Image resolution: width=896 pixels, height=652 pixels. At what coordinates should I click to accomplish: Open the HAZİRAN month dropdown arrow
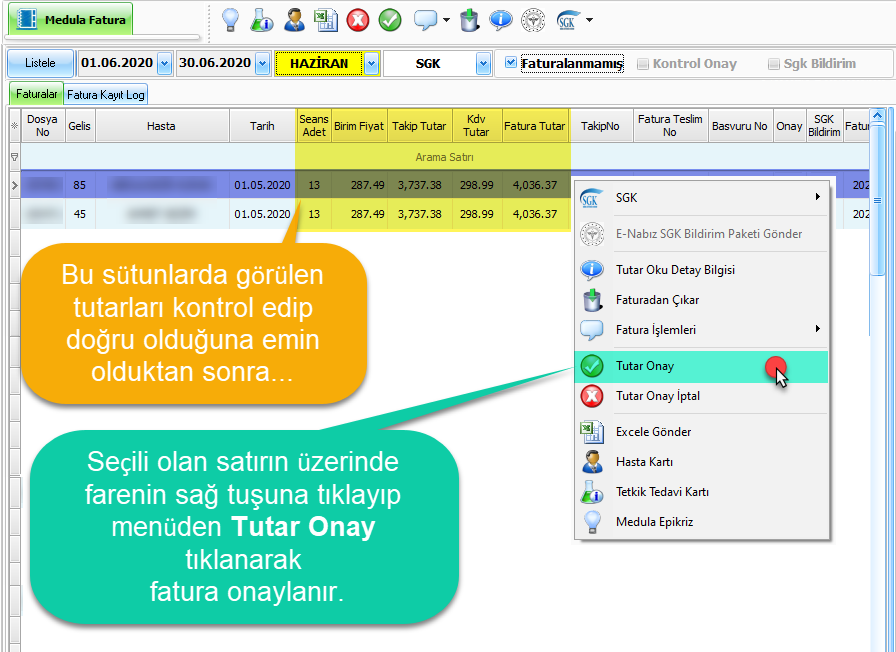pyautogui.click(x=371, y=63)
